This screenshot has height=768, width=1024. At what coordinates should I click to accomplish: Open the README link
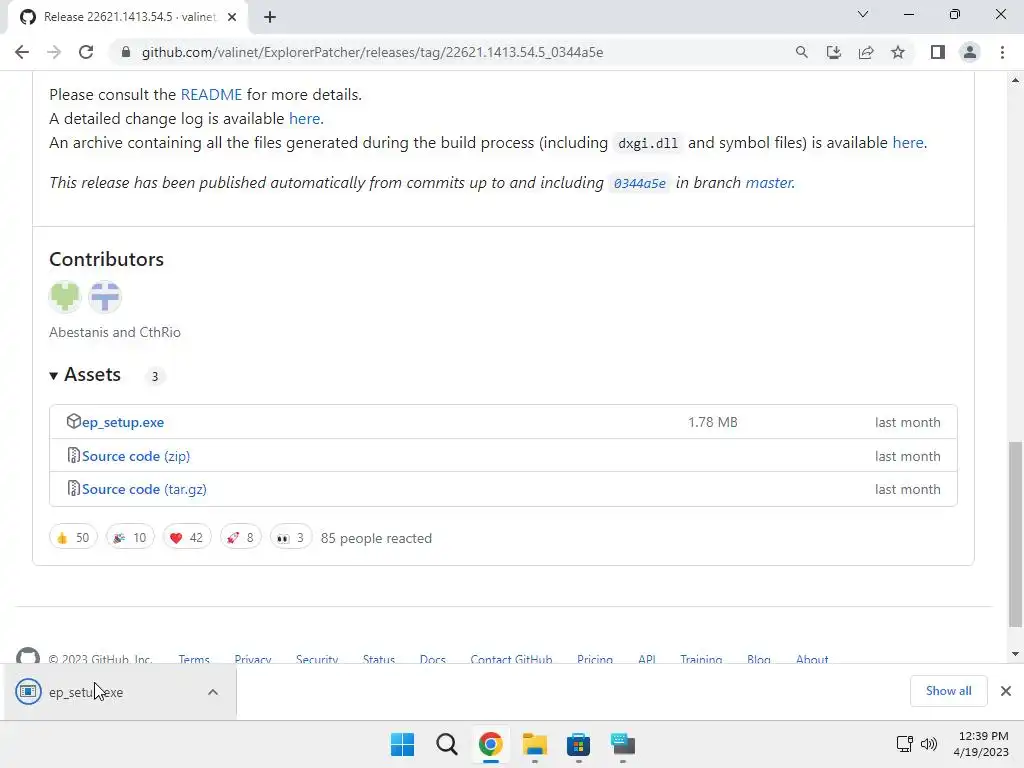(211, 95)
